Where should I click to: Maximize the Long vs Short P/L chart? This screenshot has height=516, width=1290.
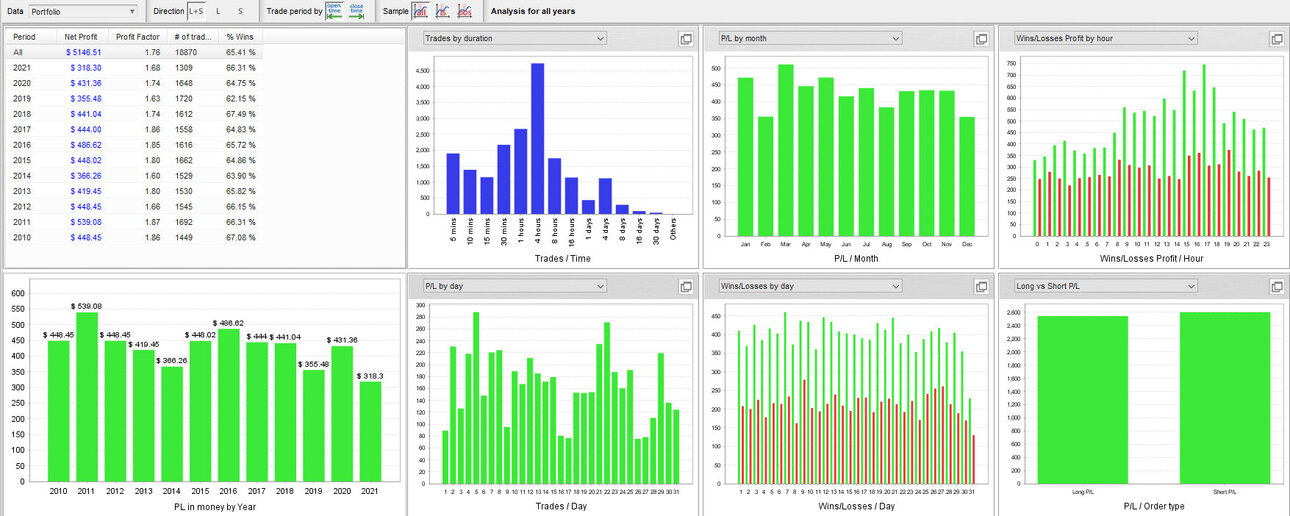click(x=1277, y=287)
